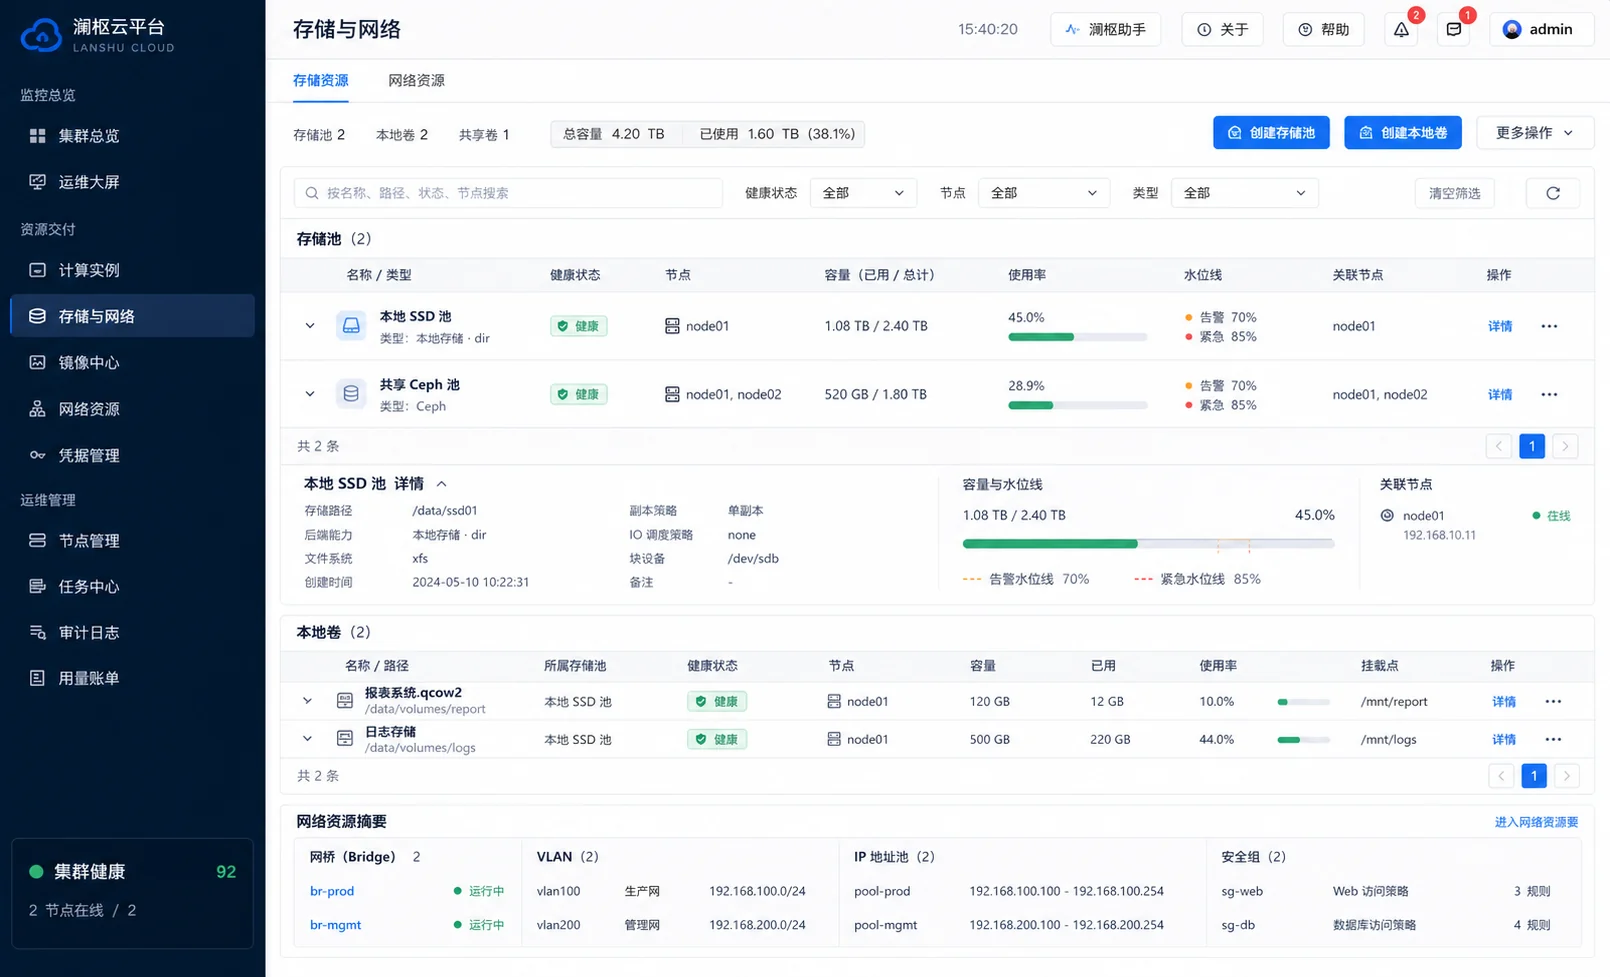This screenshot has height=977, width=1610.
Task: Click the Lanshu Cloud logo icon
Action: (x=41, y=35)
